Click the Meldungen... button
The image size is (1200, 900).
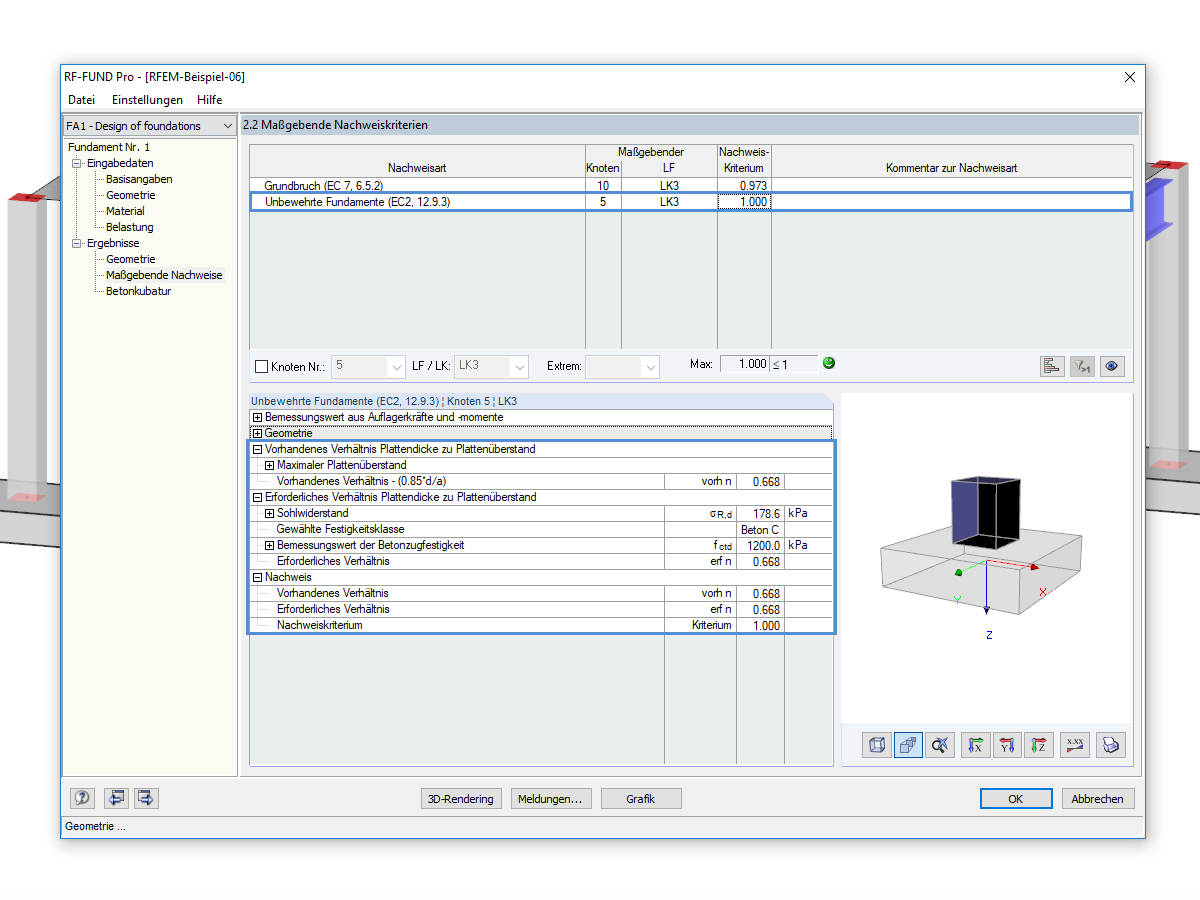click(551, 799)
